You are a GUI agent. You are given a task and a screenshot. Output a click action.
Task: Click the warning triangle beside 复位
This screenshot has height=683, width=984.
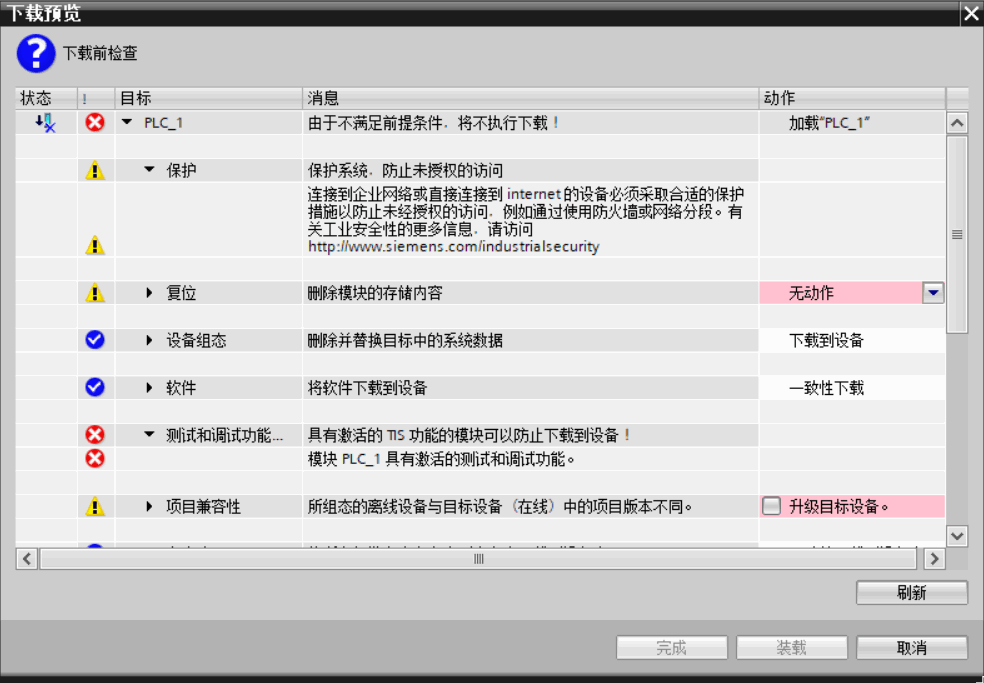click(x=95, y=292)
